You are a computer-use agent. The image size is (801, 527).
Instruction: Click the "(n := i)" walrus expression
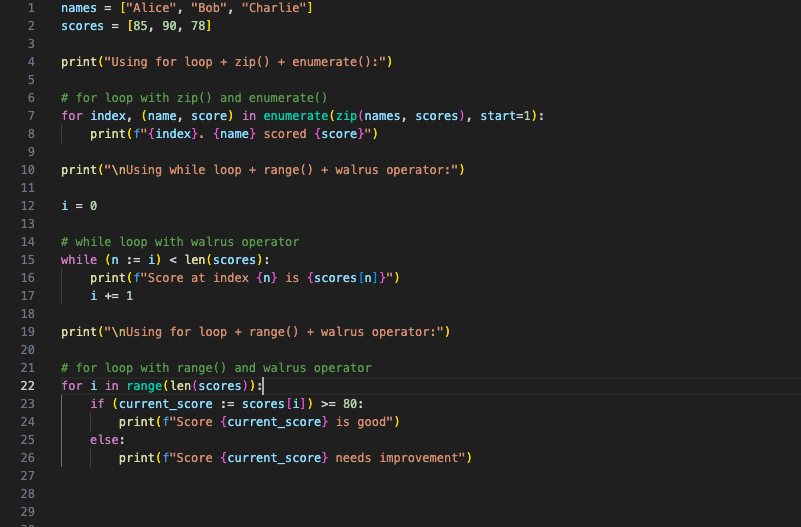click(x=133, y=260)
